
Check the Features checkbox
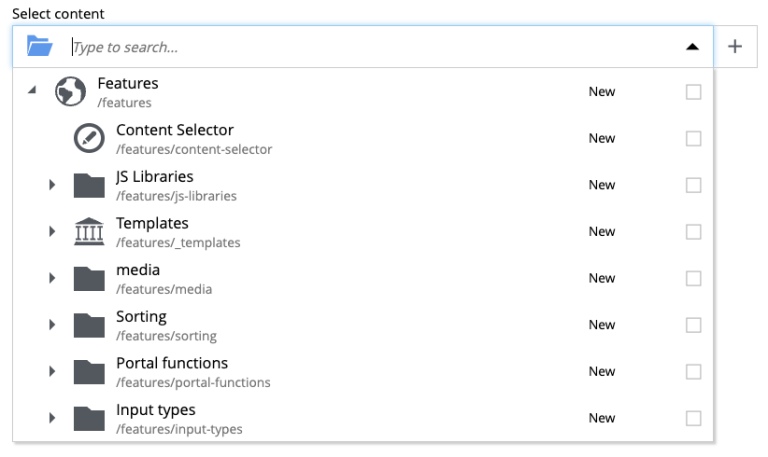click(694, 92)
